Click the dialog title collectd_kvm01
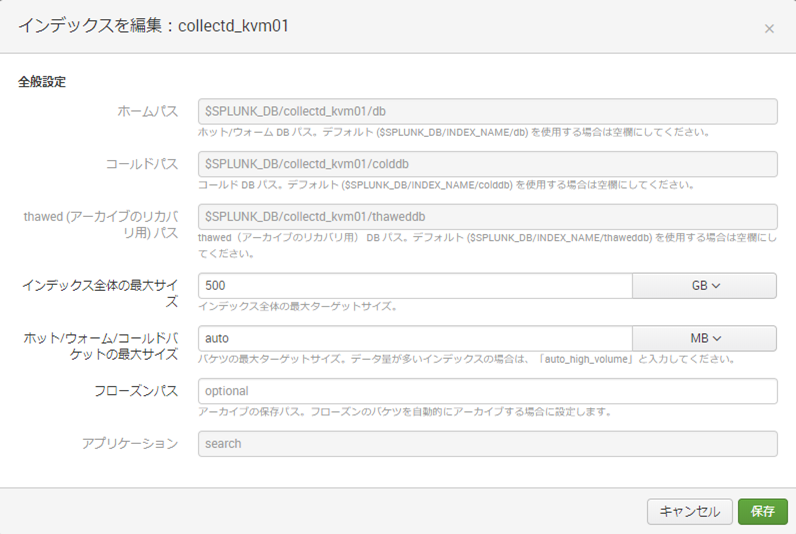Image resolution: width=796 pixels, height=534 pixels. 153,25
